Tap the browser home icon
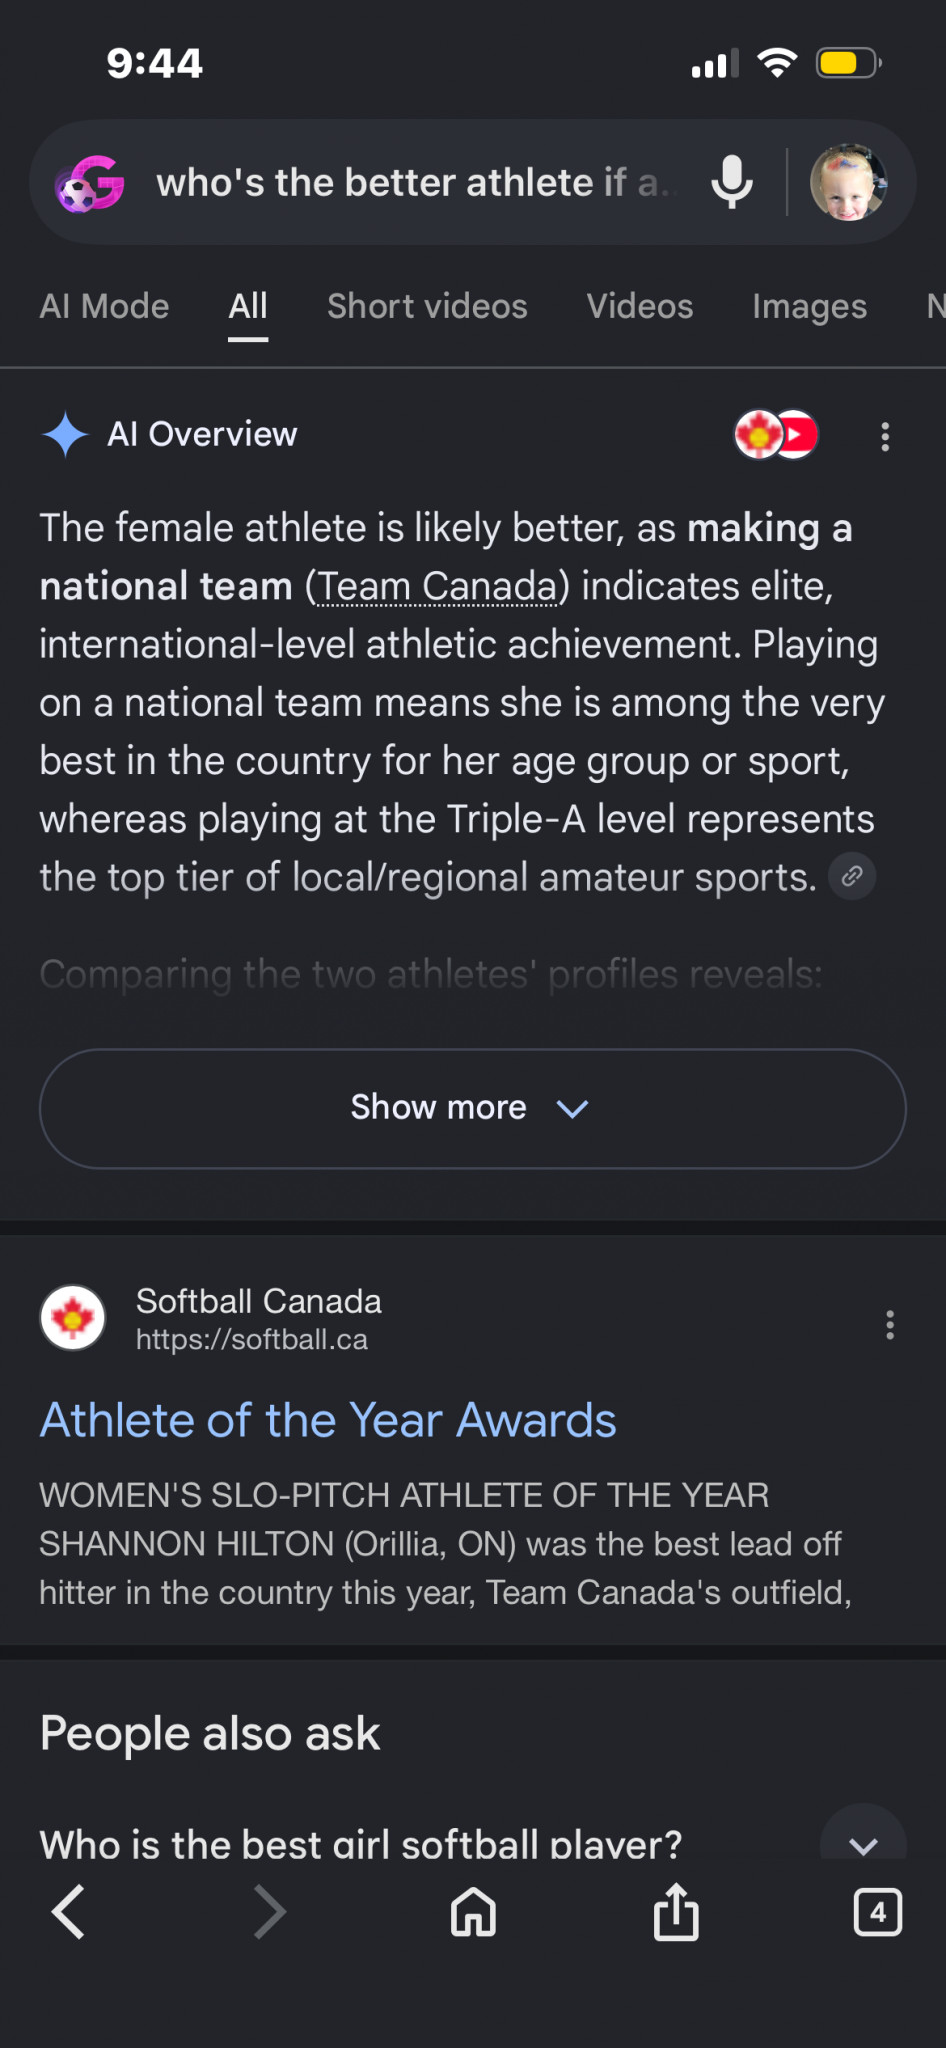The height and width of the screenshot is (2048, 946). [x=473, y=1912]
